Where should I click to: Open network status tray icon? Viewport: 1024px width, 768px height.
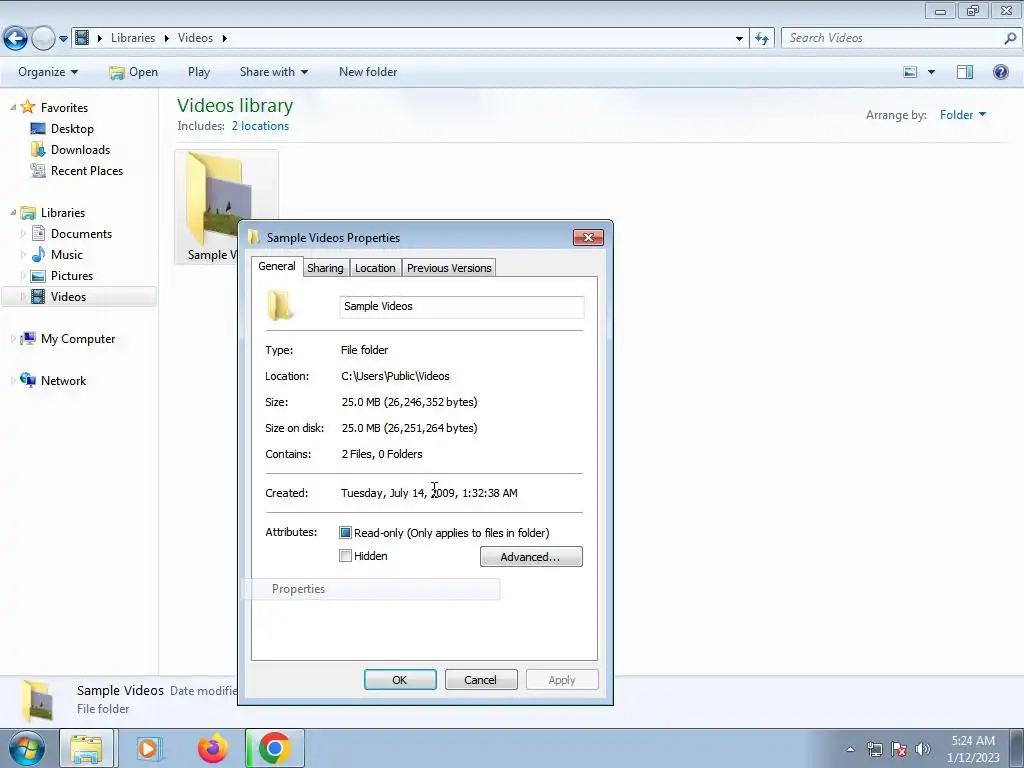(874, 749)
